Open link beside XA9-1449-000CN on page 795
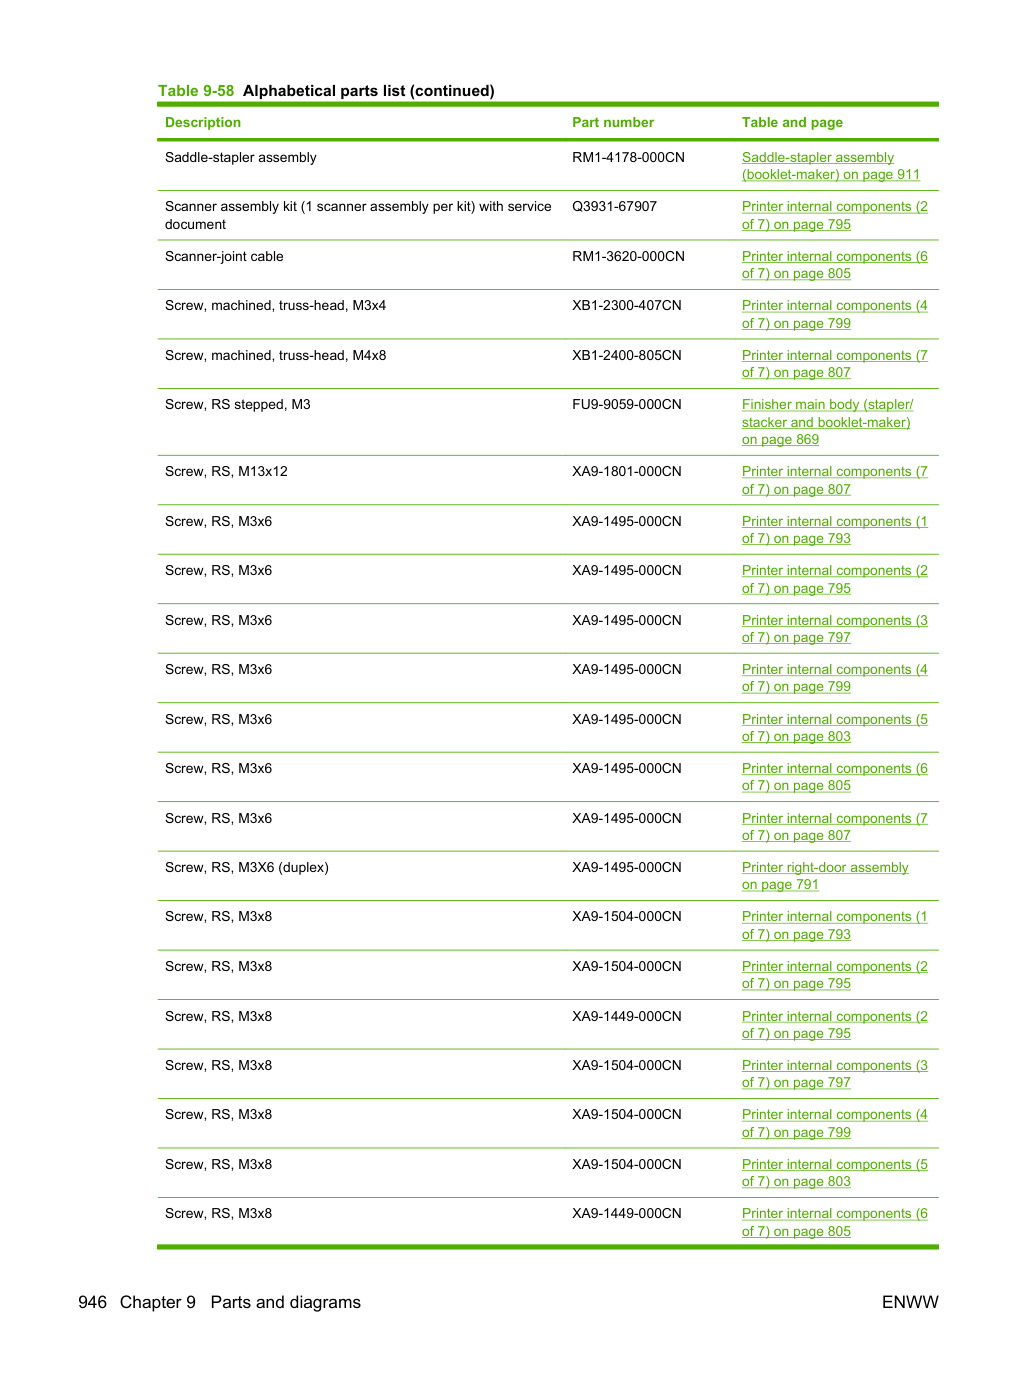The height and width of the screenshot is (1375, 1033). pos(834,1025)
